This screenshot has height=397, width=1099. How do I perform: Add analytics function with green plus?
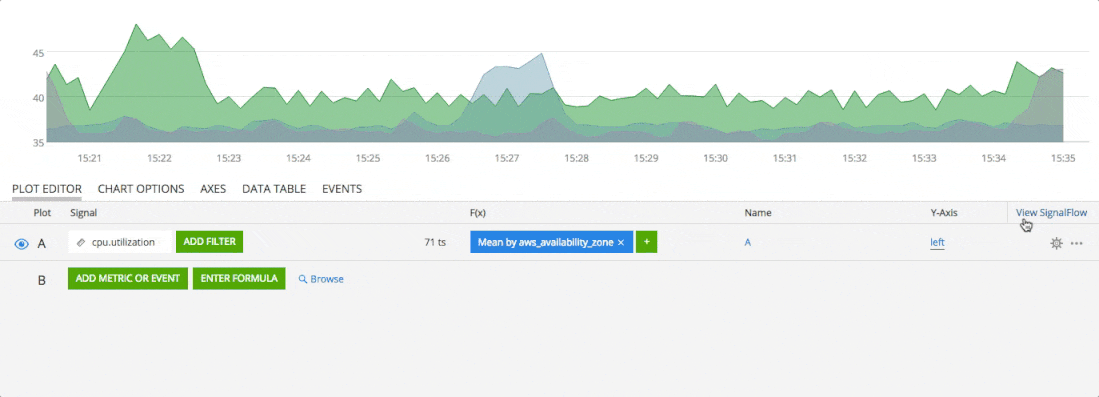click(x=646, y=242)
